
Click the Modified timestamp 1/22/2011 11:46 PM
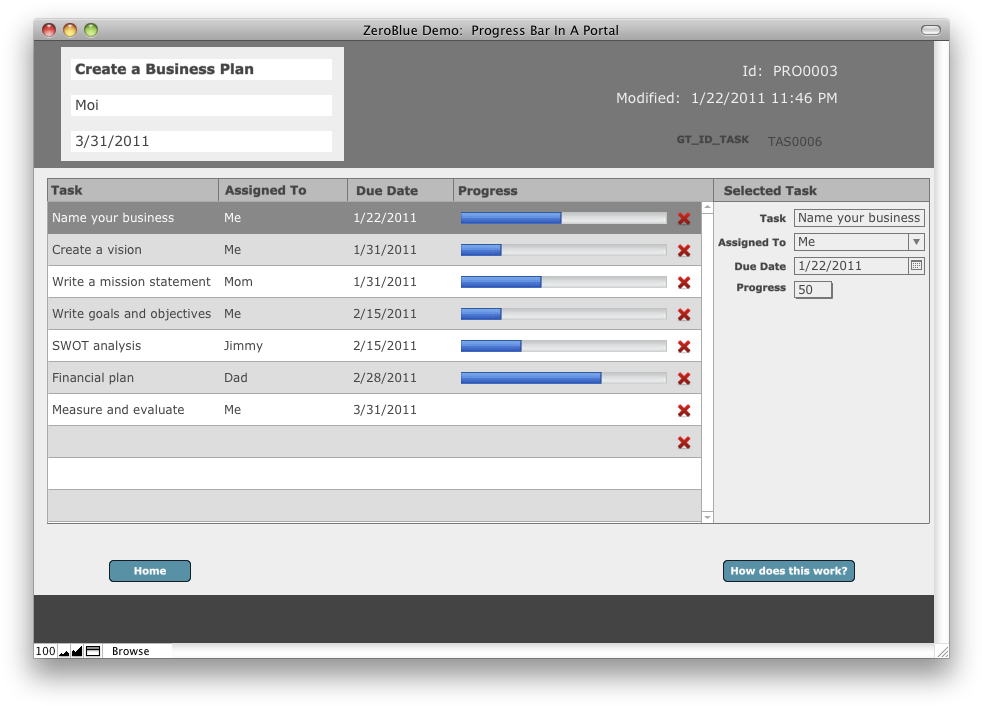pos(764,98)
